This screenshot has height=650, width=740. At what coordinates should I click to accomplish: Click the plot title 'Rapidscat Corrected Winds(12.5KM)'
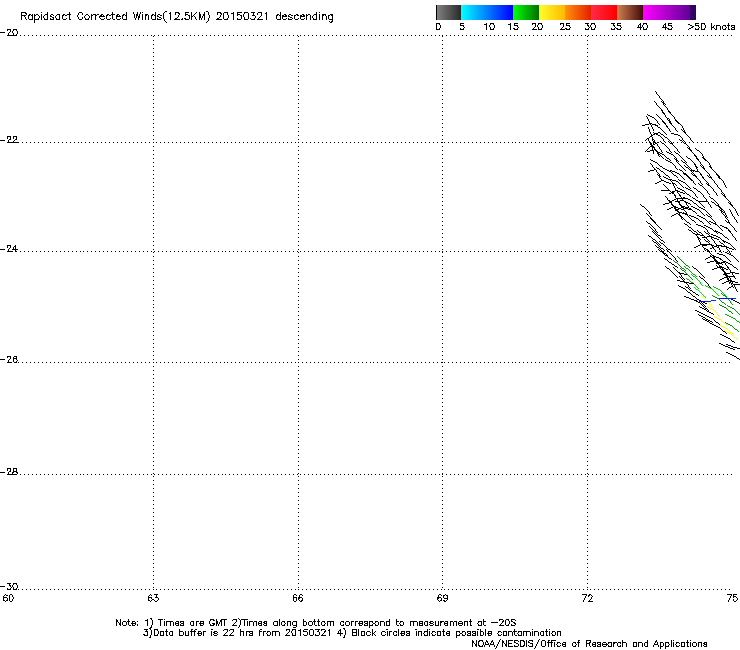115,17
